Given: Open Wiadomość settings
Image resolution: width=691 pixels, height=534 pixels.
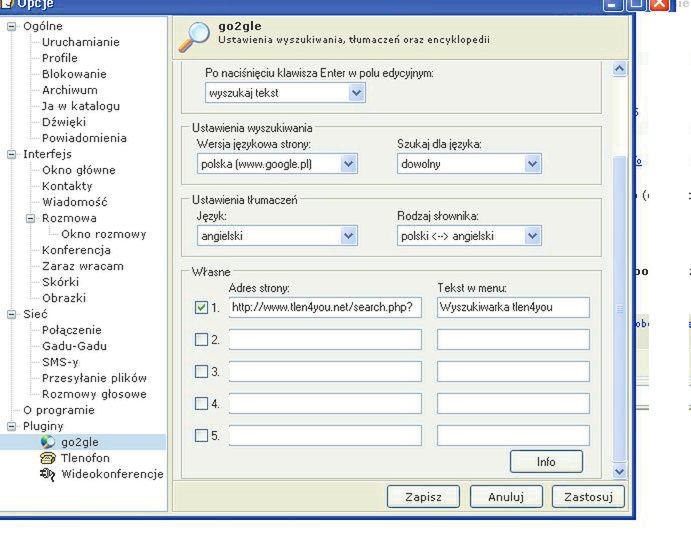Looking at the screenshot, I should click(x=74, y=202).
